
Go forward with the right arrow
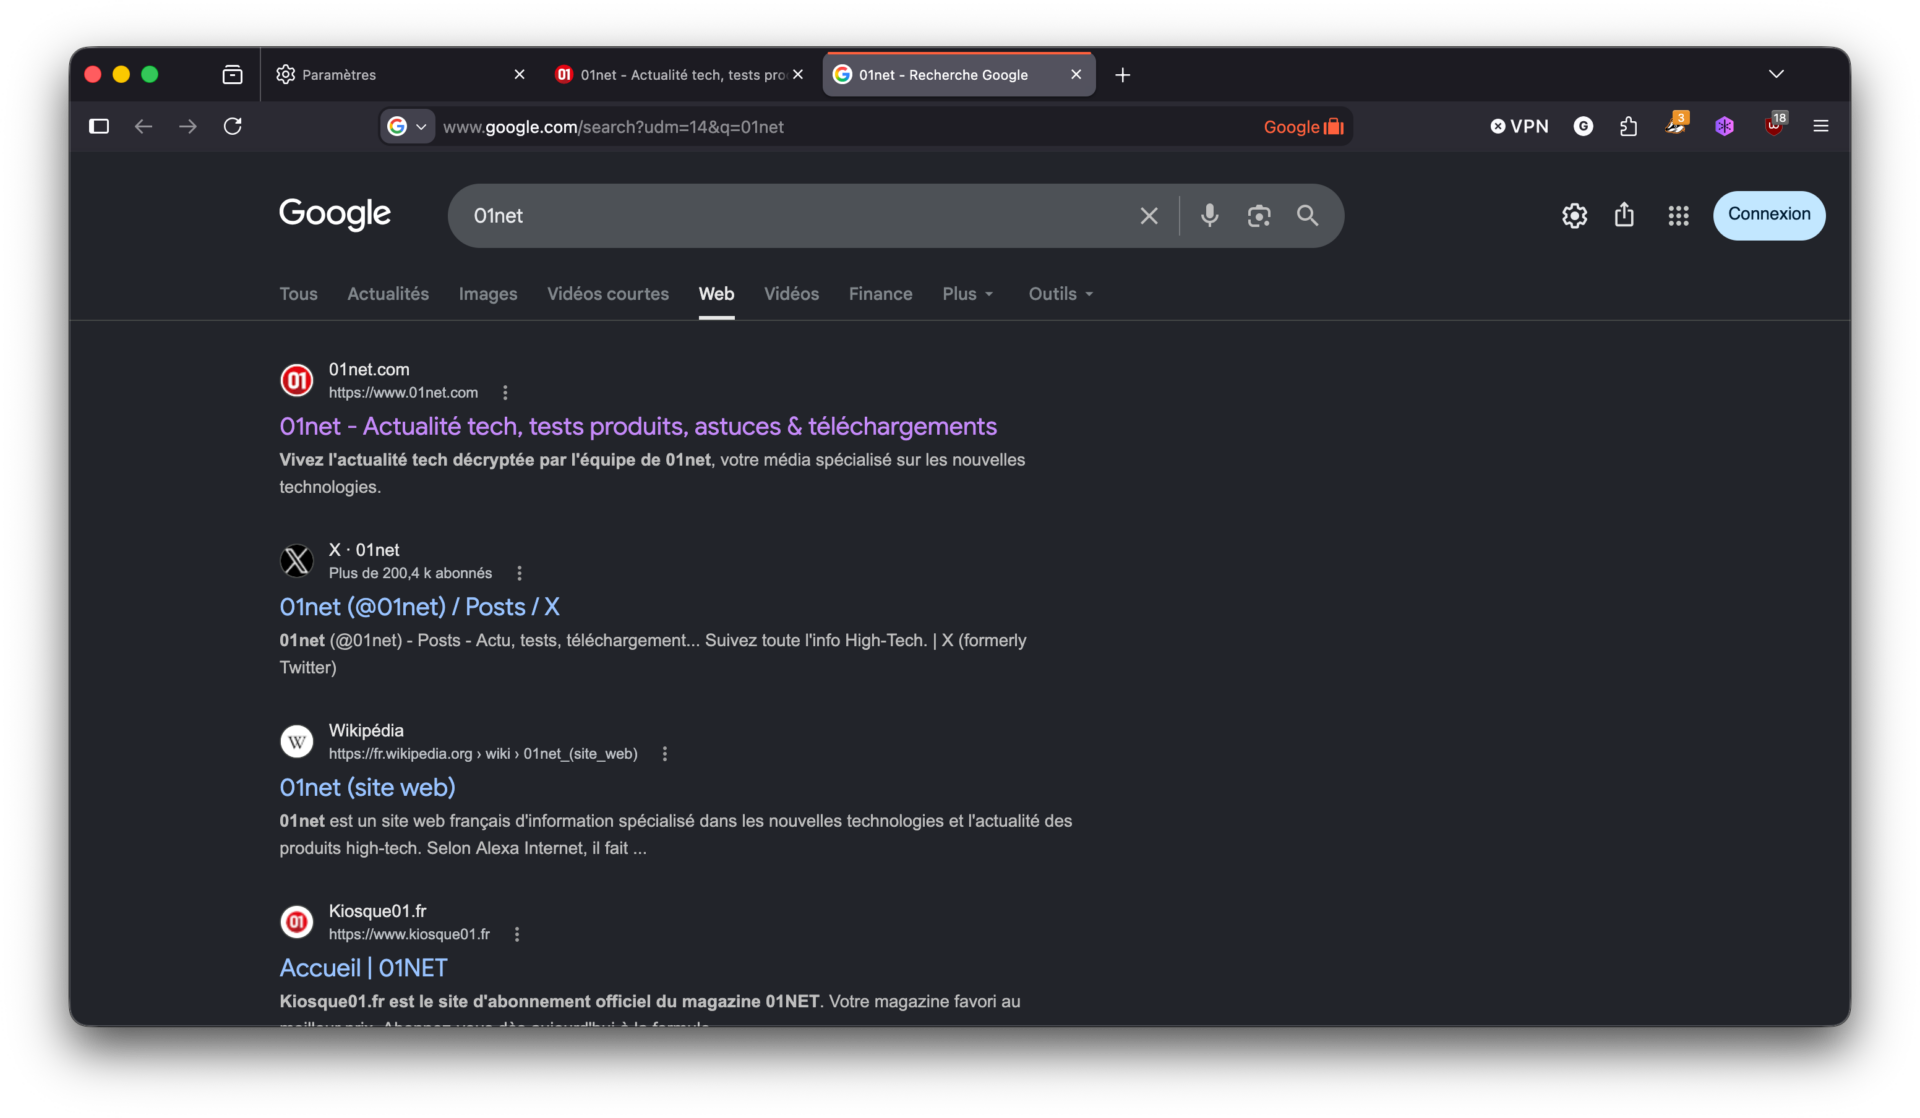coord(188,126)
